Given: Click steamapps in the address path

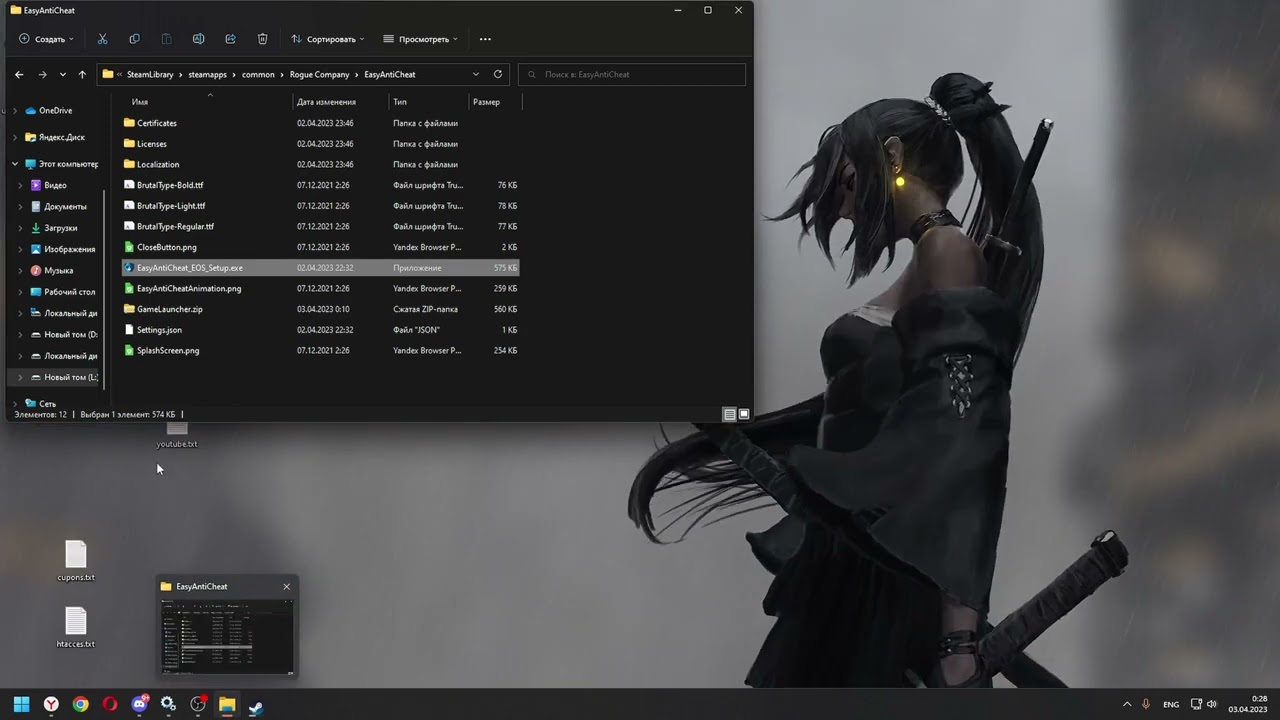Looking at the screenshot, I should 208,74.
